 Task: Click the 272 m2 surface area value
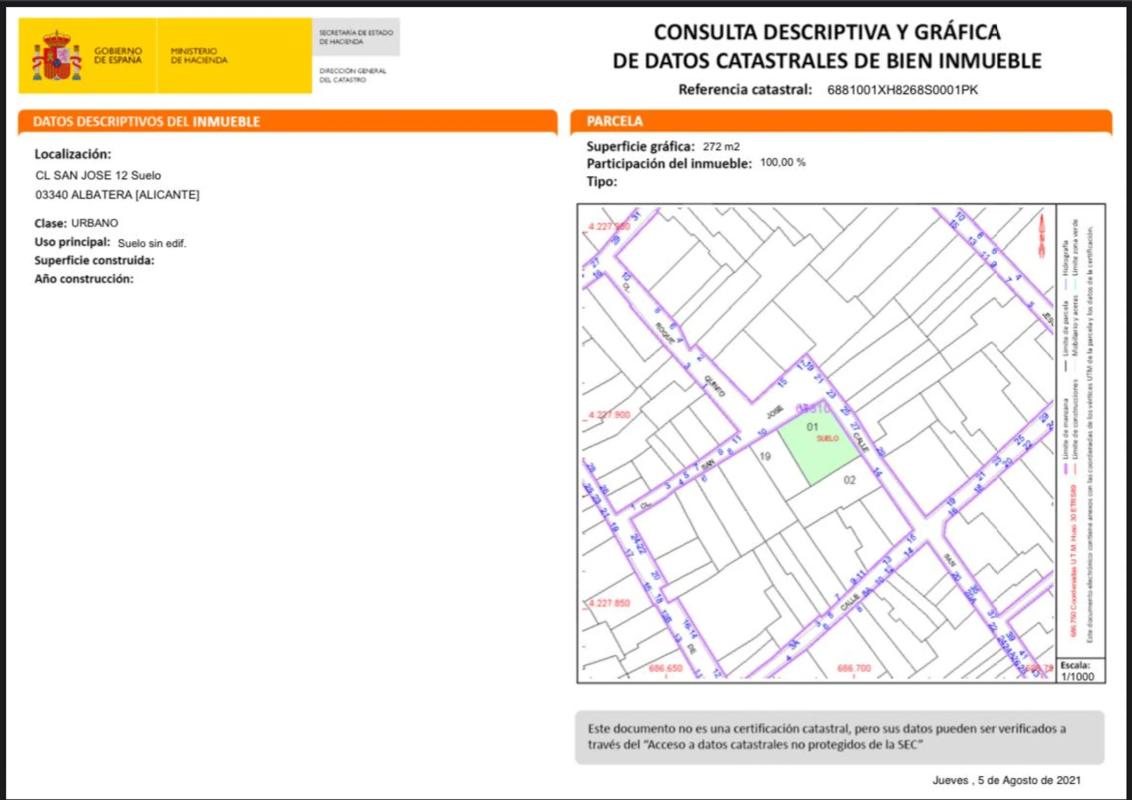tap(721, 146)
